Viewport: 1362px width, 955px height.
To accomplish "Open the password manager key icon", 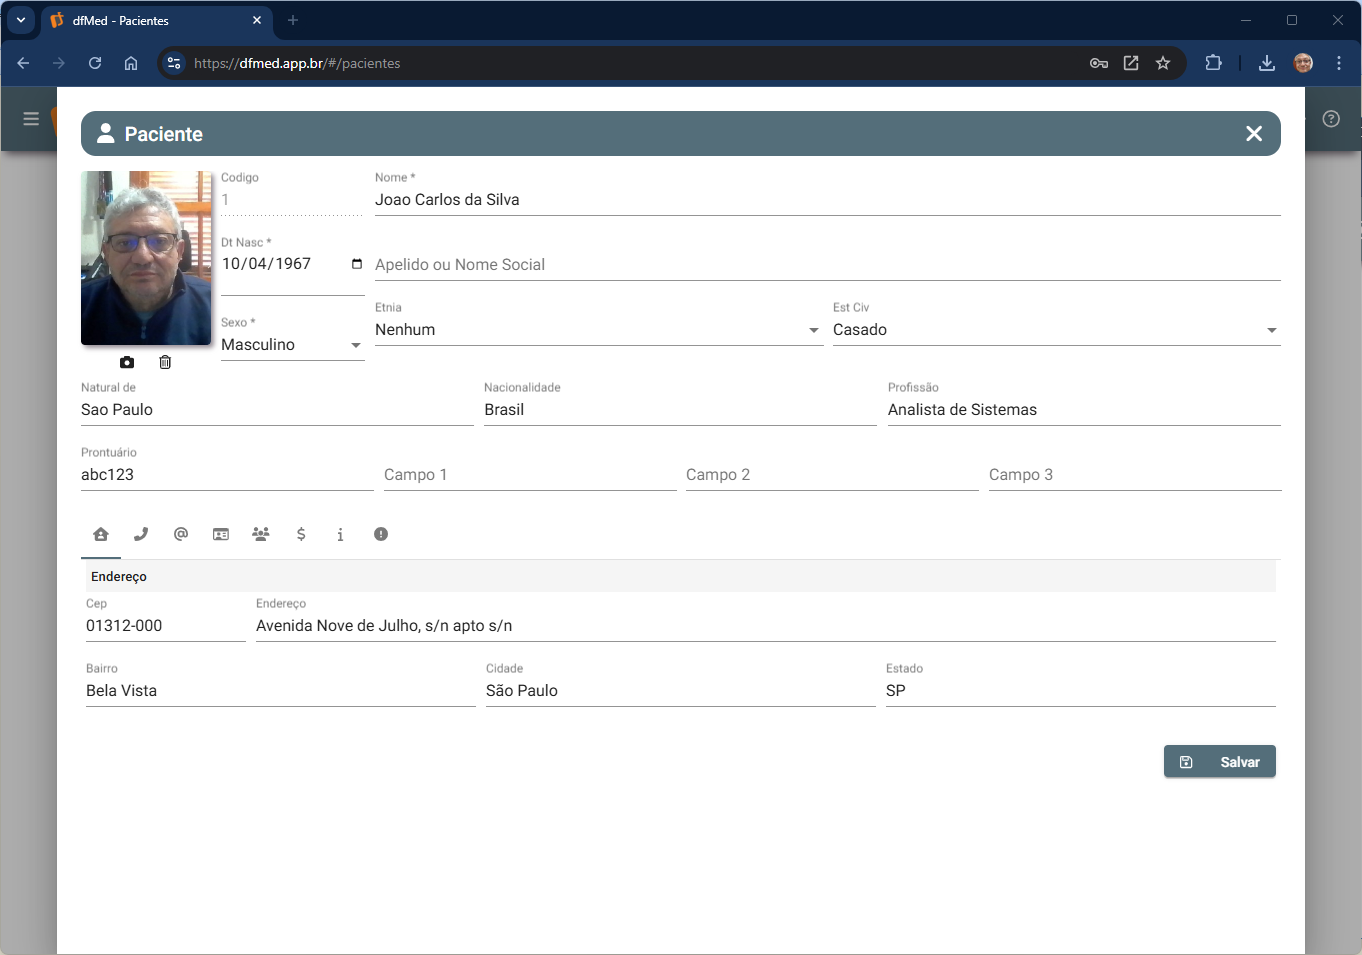I will click(x=1099, y=63).
